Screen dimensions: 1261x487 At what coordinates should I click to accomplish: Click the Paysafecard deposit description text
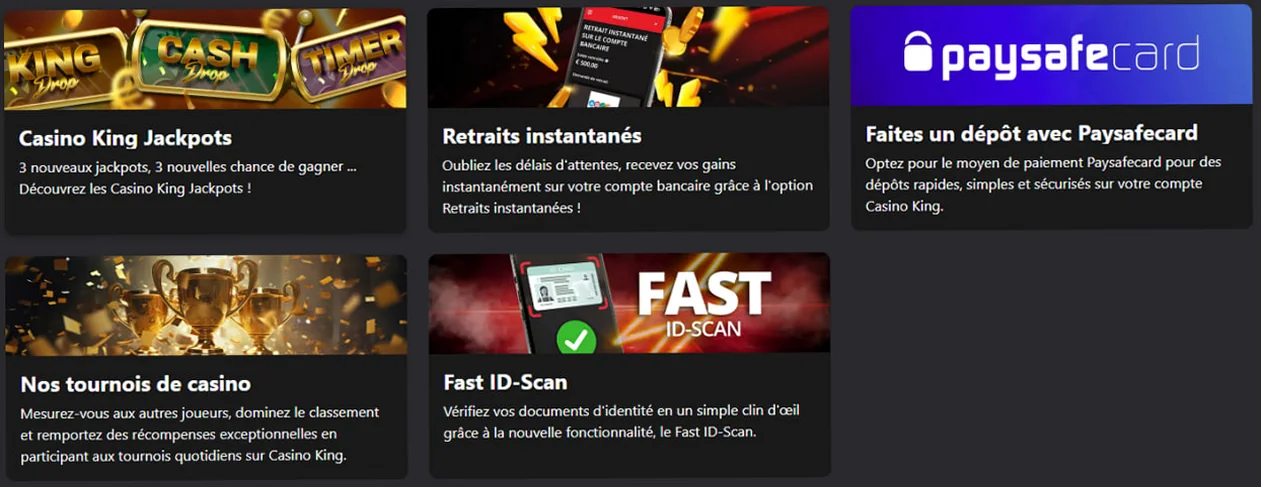click(x=1043, y=184)
